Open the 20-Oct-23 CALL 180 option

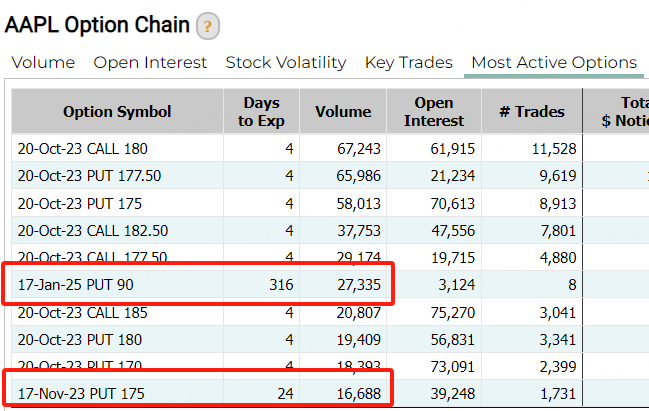(x=82, y=149)
